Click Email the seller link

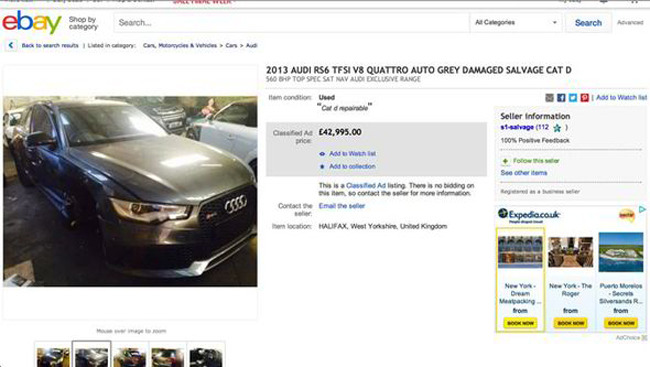coord(342,206)
